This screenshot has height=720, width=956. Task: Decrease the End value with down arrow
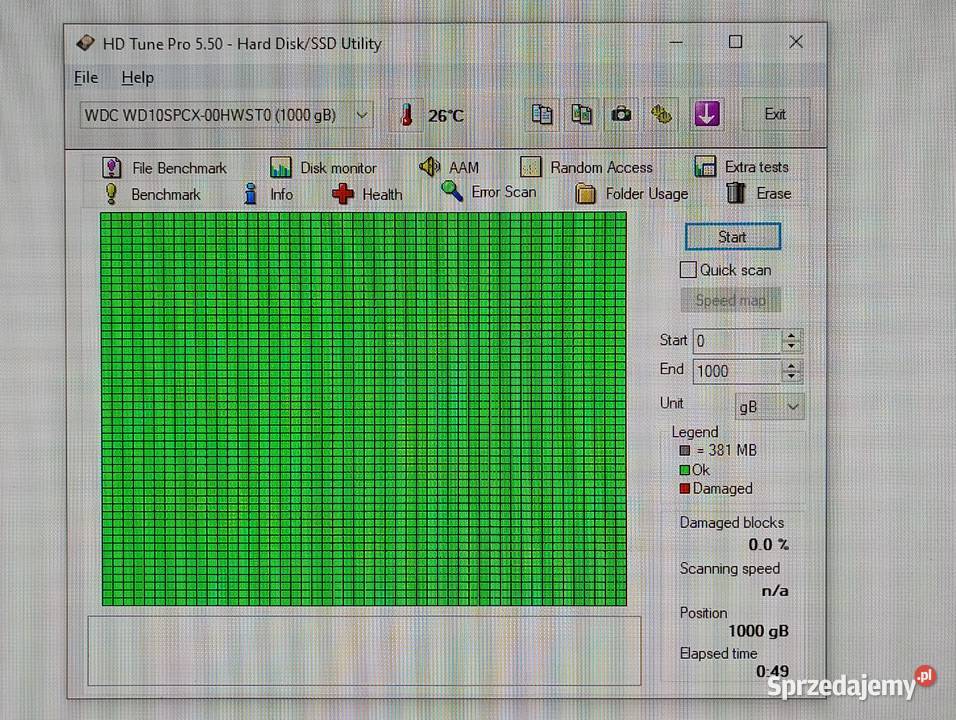click(791, 377)
